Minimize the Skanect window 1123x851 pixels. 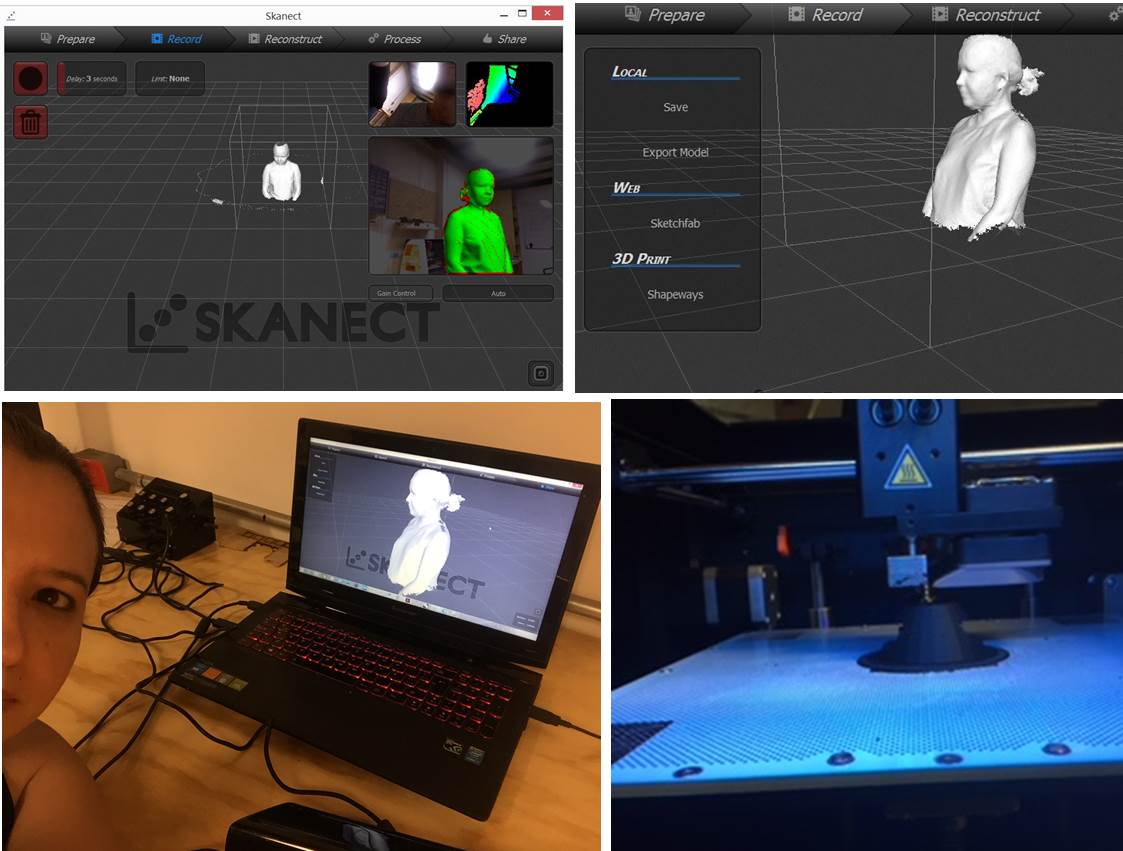click(x=504, y=14)
